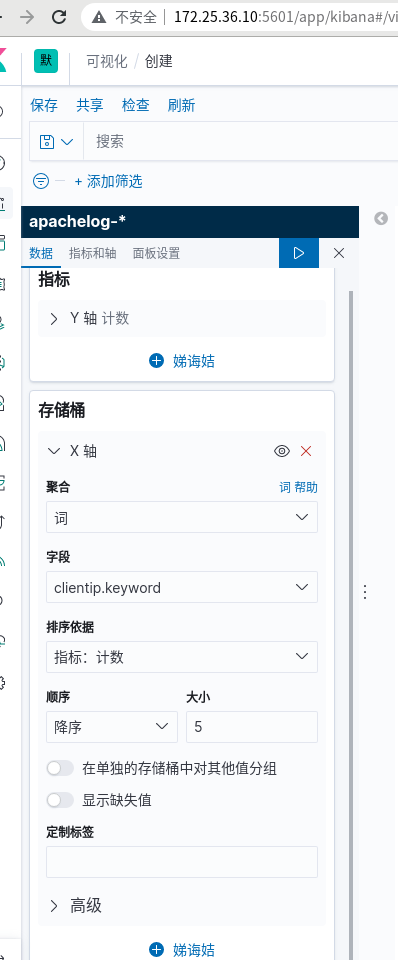Click the 定制标签 text input

182,862
